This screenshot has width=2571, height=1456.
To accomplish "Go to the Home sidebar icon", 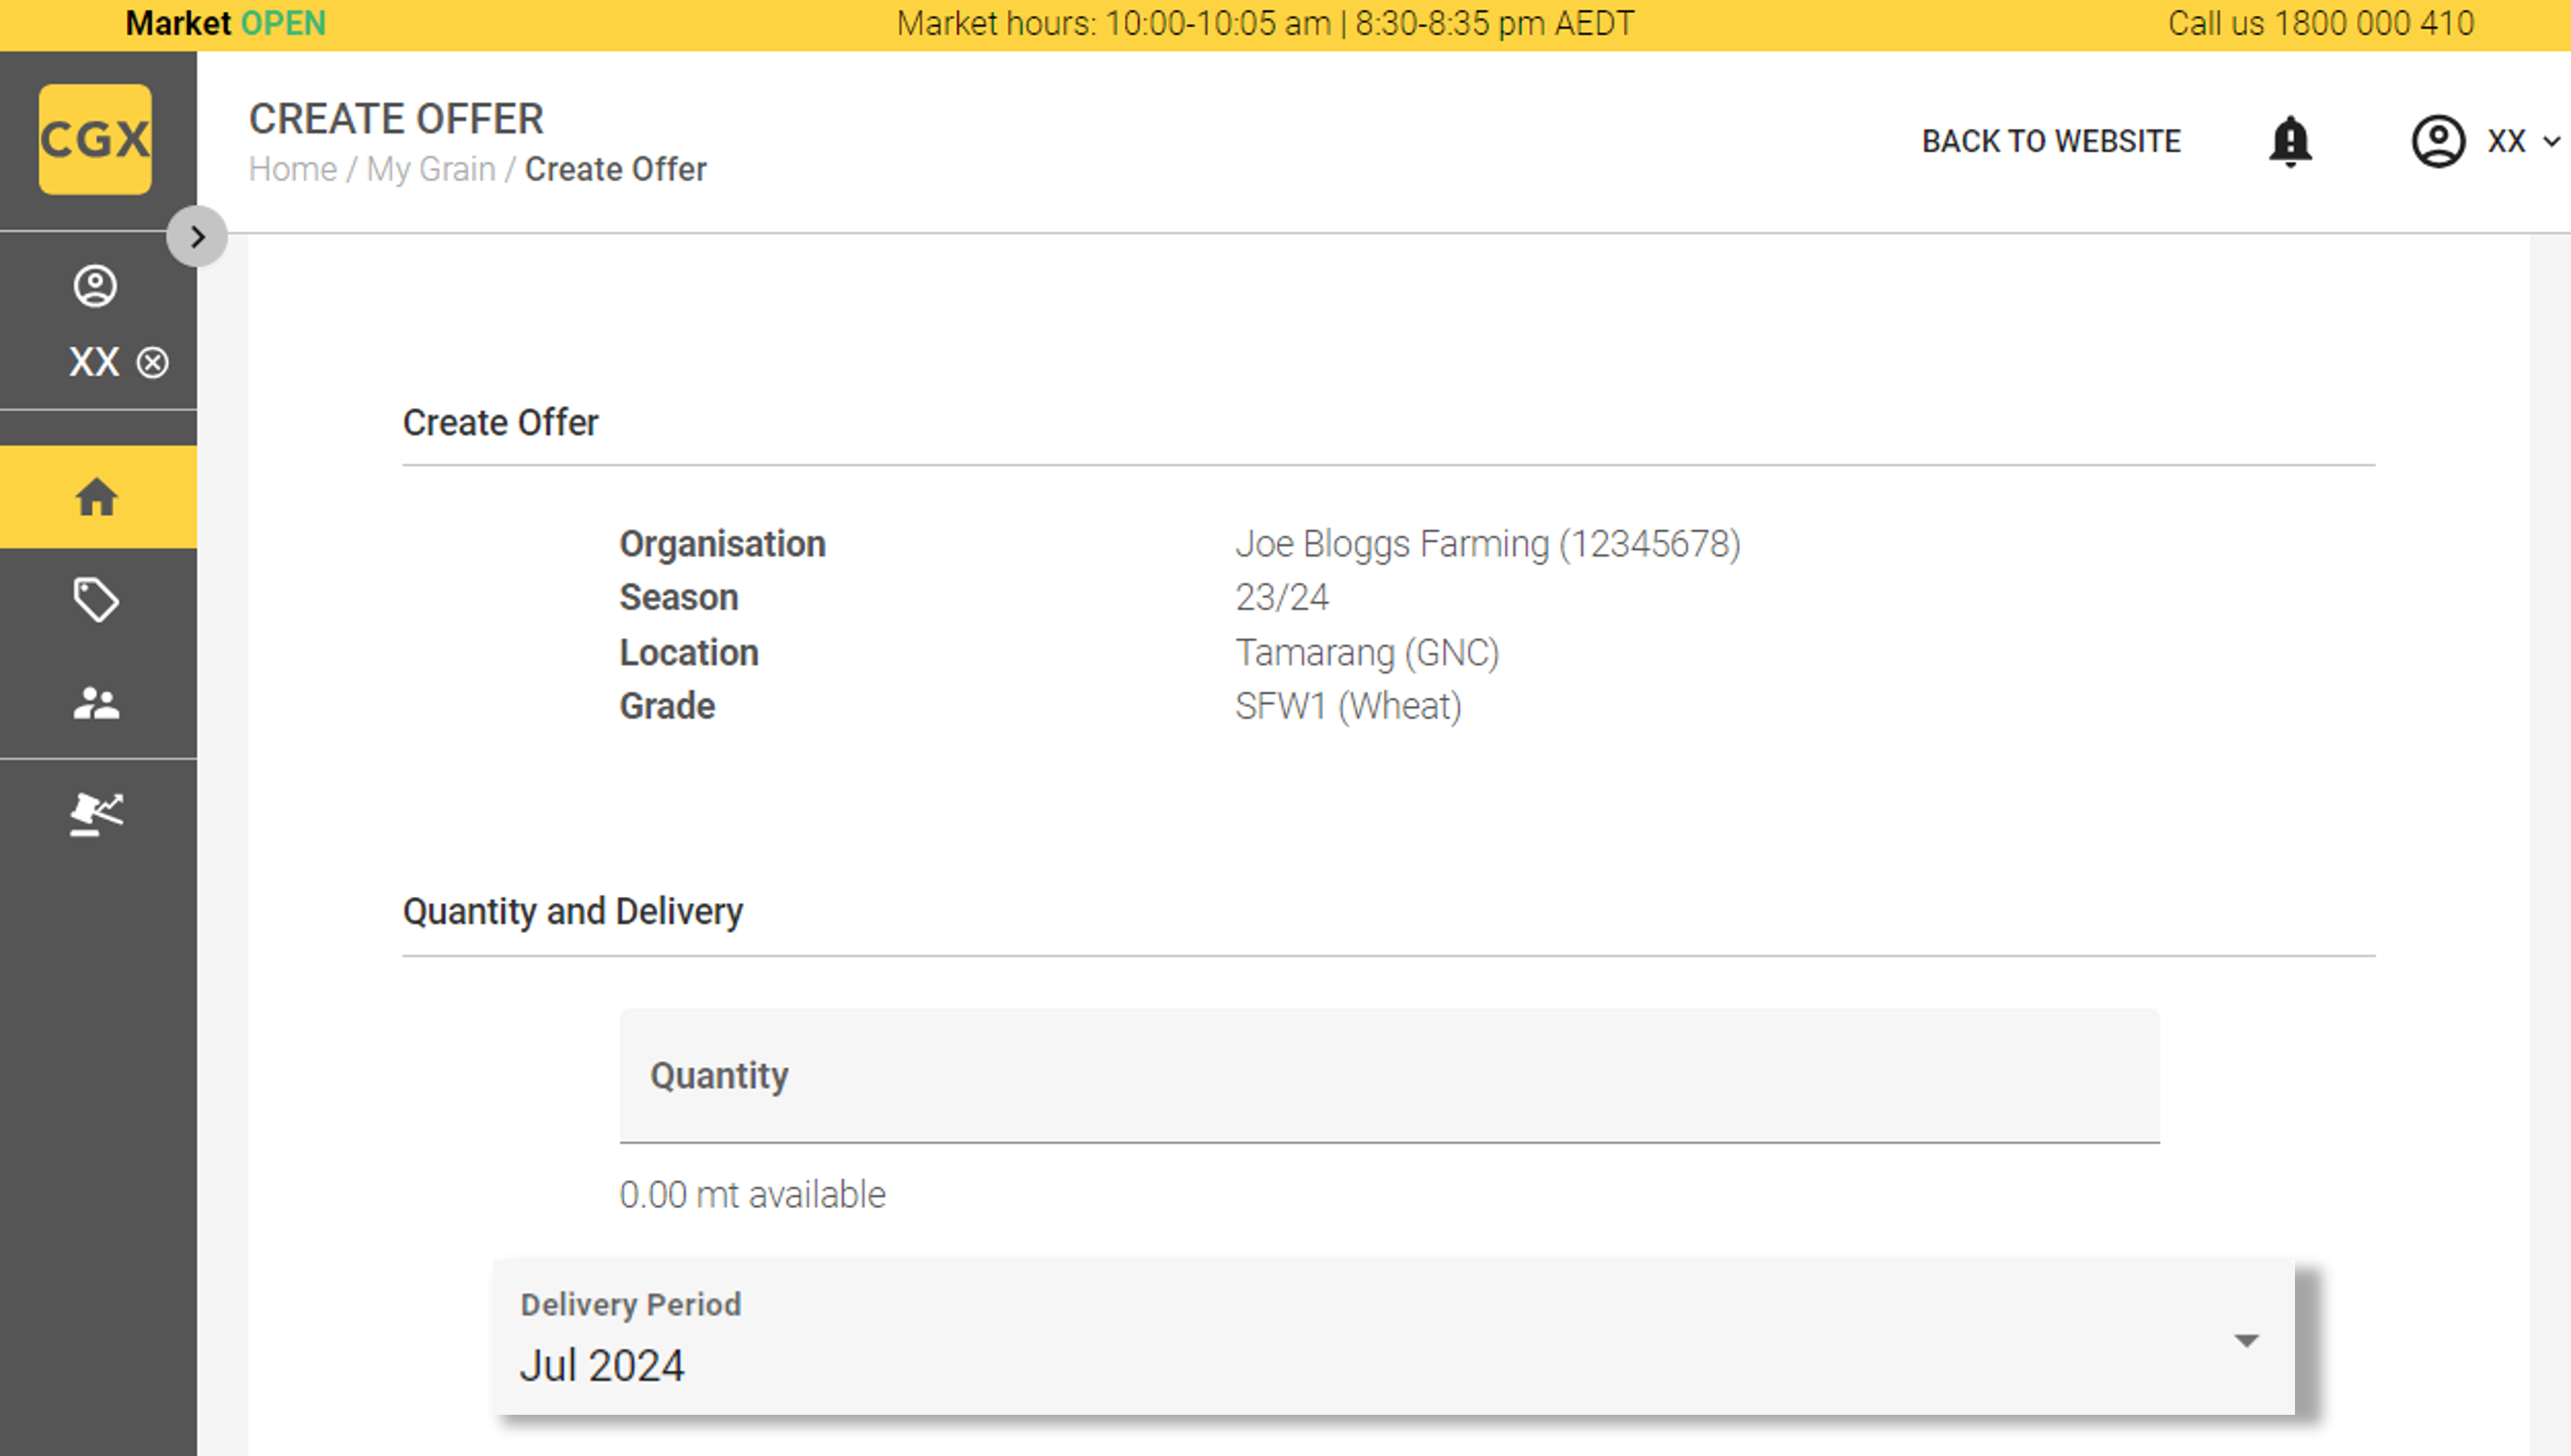I will [x=96, y=497].
